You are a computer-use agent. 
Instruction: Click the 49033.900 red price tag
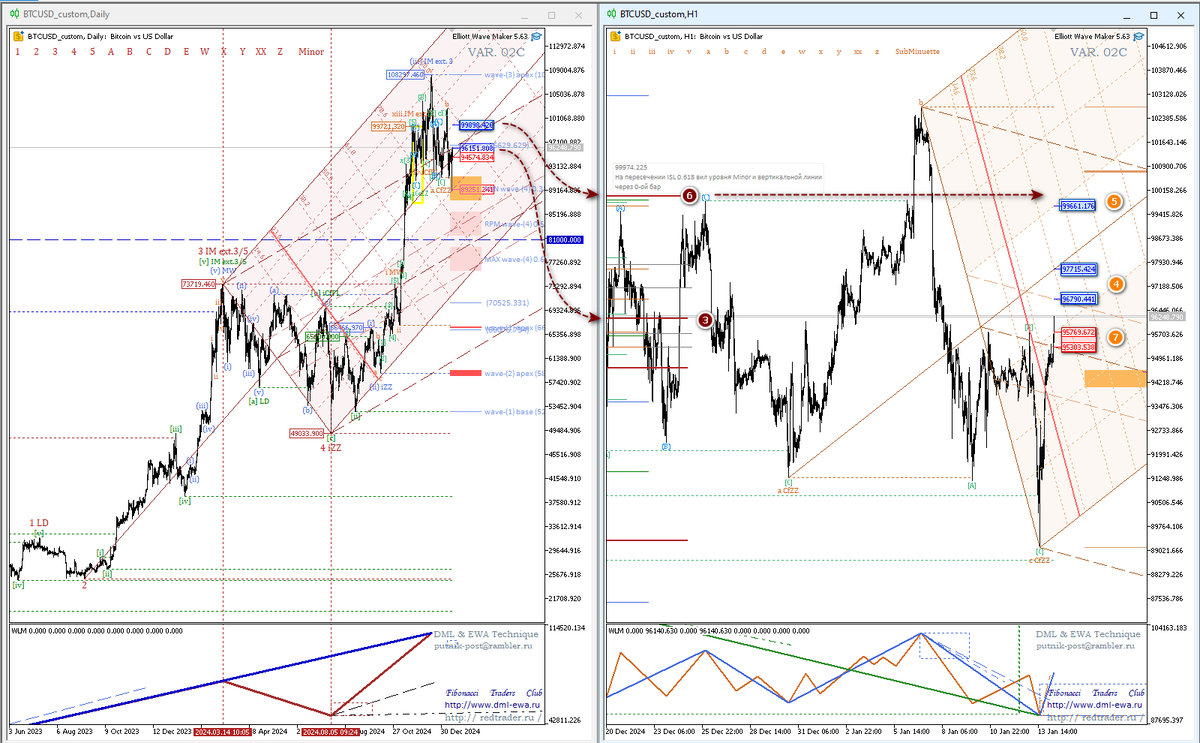click(306, 433)
